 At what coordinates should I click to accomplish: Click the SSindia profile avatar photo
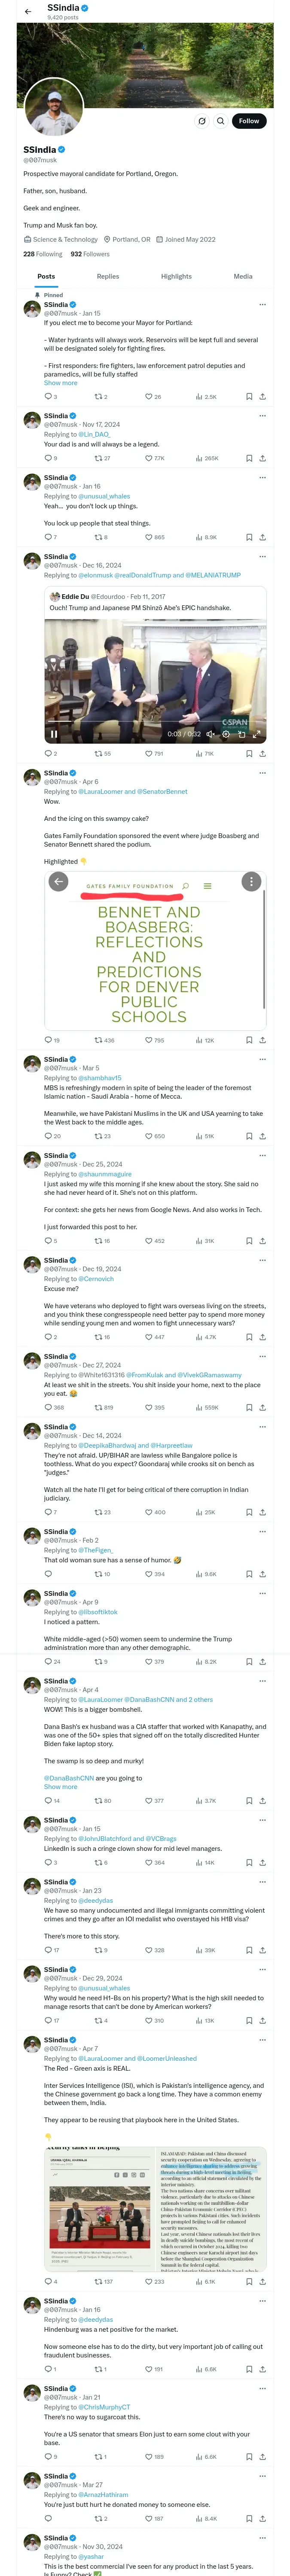point(53,107)
